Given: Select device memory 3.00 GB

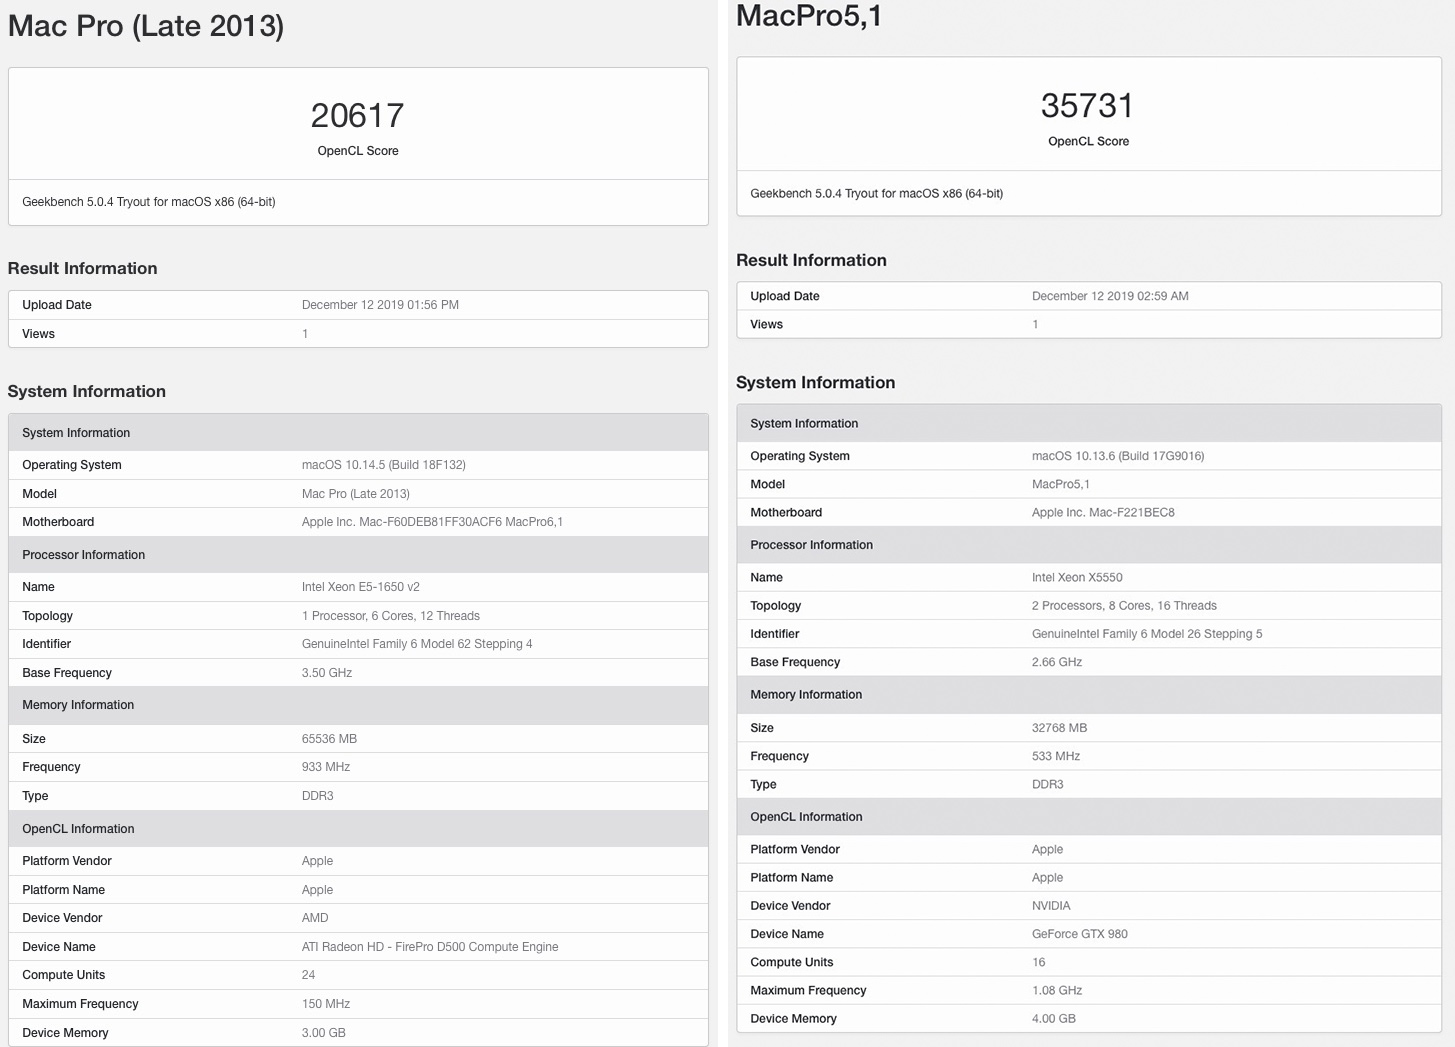Looking at the screenshot, I should (x=324, y=1033).
